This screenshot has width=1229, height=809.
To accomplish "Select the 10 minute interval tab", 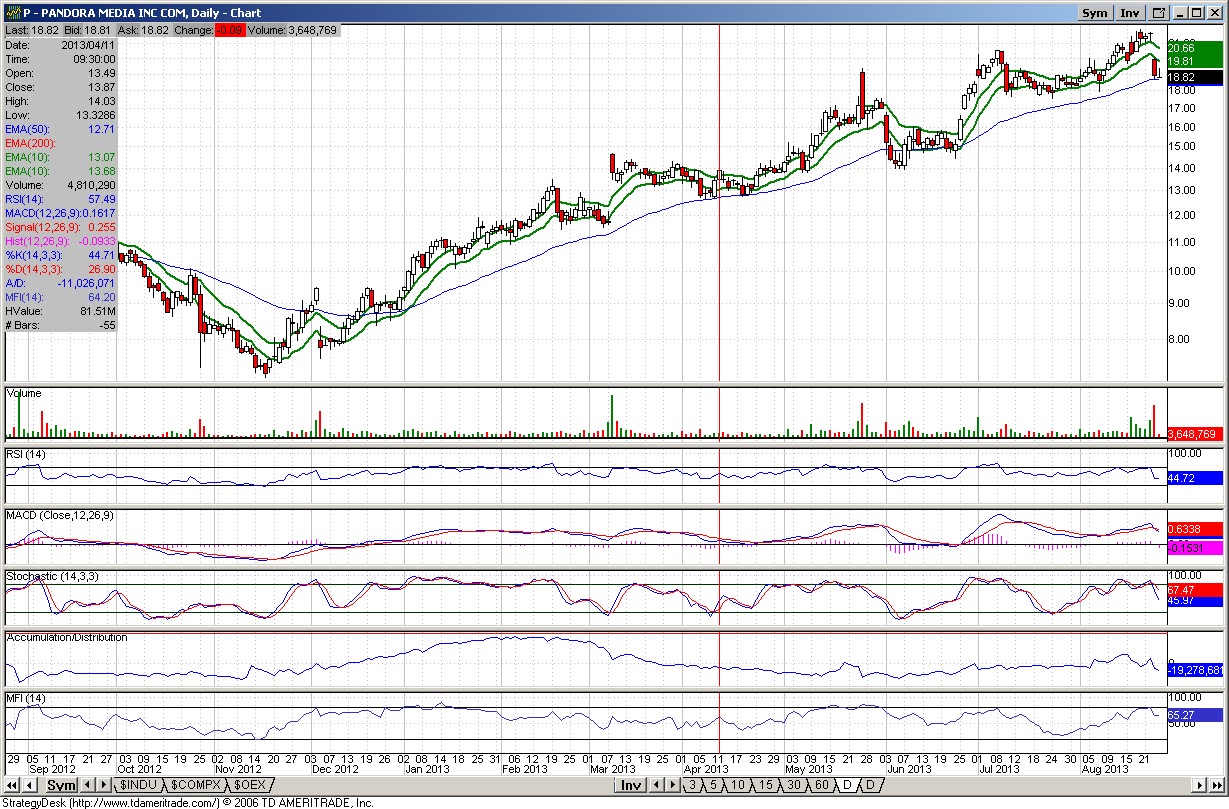I will click(x=737, y=785).
